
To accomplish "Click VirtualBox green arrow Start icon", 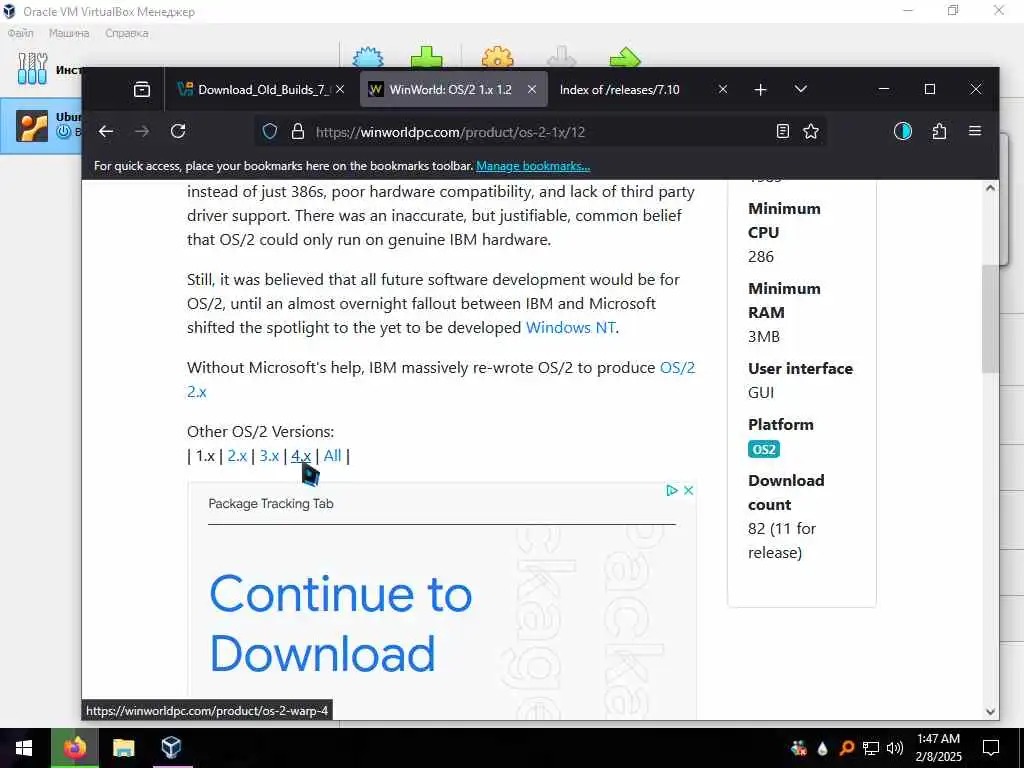I will 625,57.
